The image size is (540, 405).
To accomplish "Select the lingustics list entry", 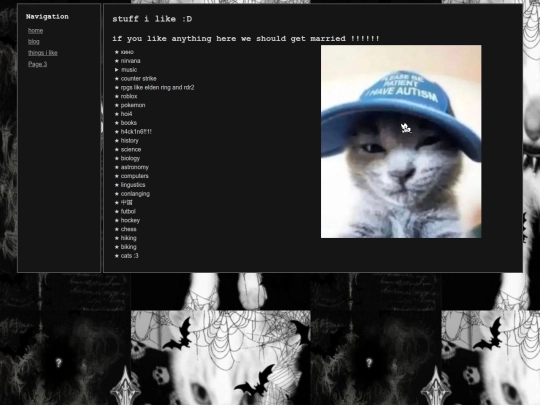I will pos(133,185).
